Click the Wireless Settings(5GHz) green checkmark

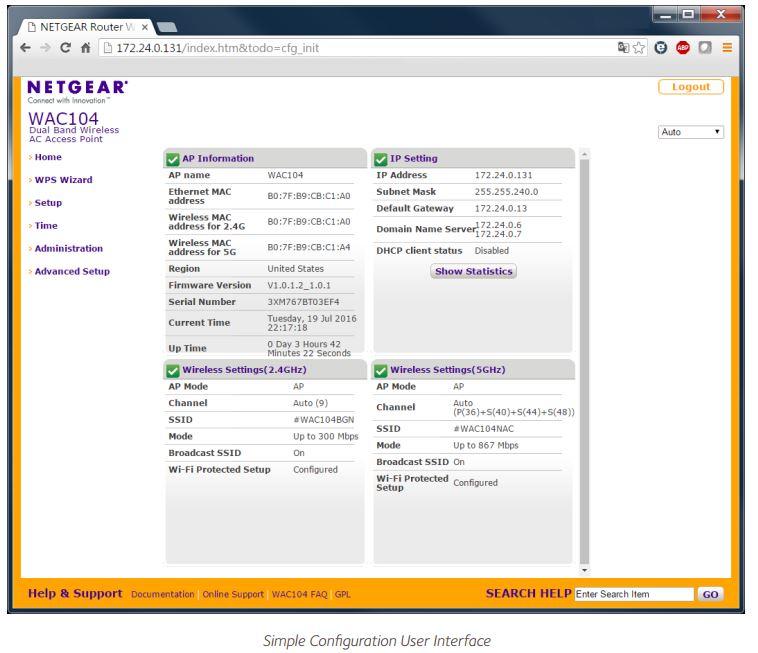tap(381, 370)
